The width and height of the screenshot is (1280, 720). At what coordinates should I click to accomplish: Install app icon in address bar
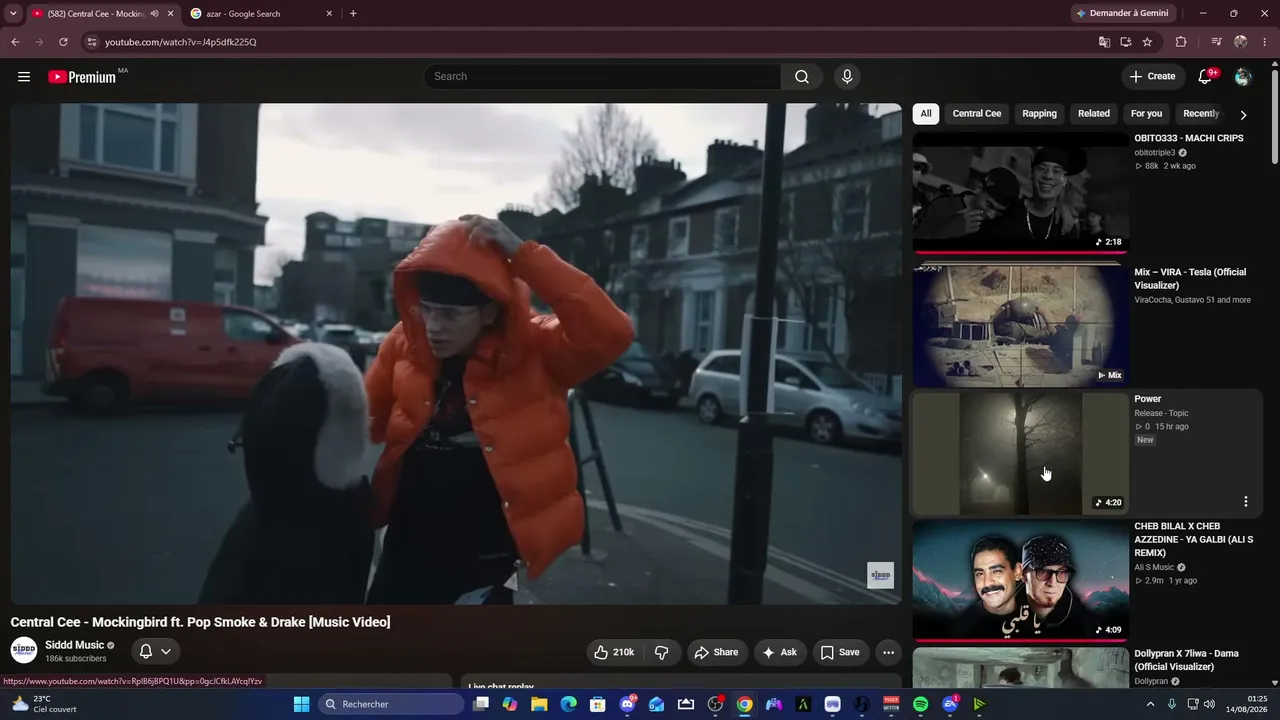[x=1126, y=42]
